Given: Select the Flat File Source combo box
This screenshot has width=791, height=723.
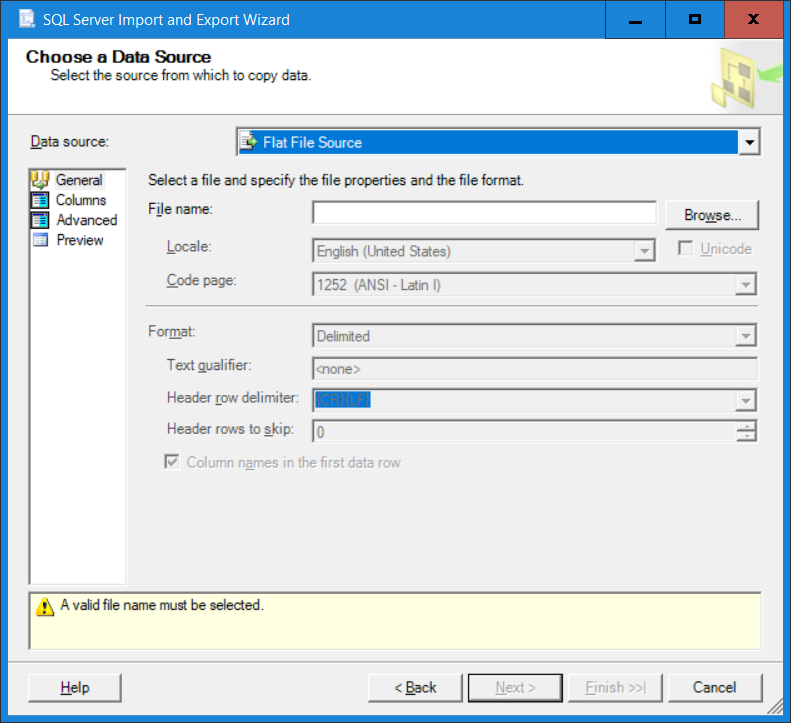Looking at the screenshot, I should [x=498, y=142].
